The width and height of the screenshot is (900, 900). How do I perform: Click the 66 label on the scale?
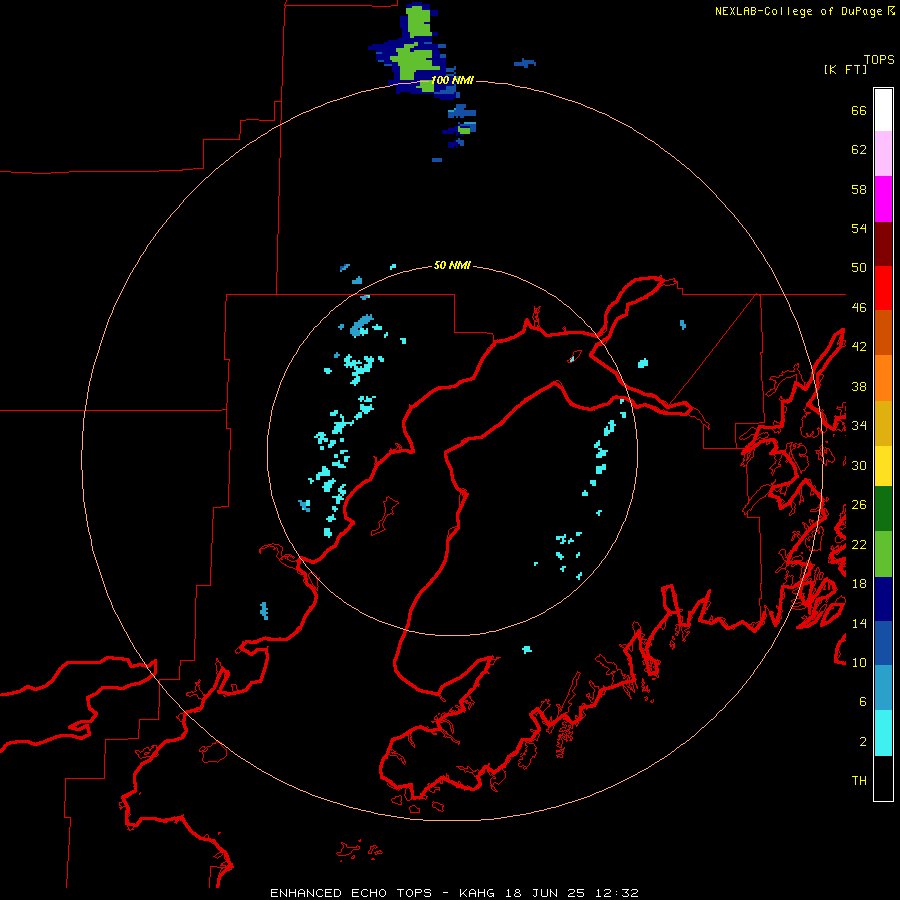click(859, 110)
